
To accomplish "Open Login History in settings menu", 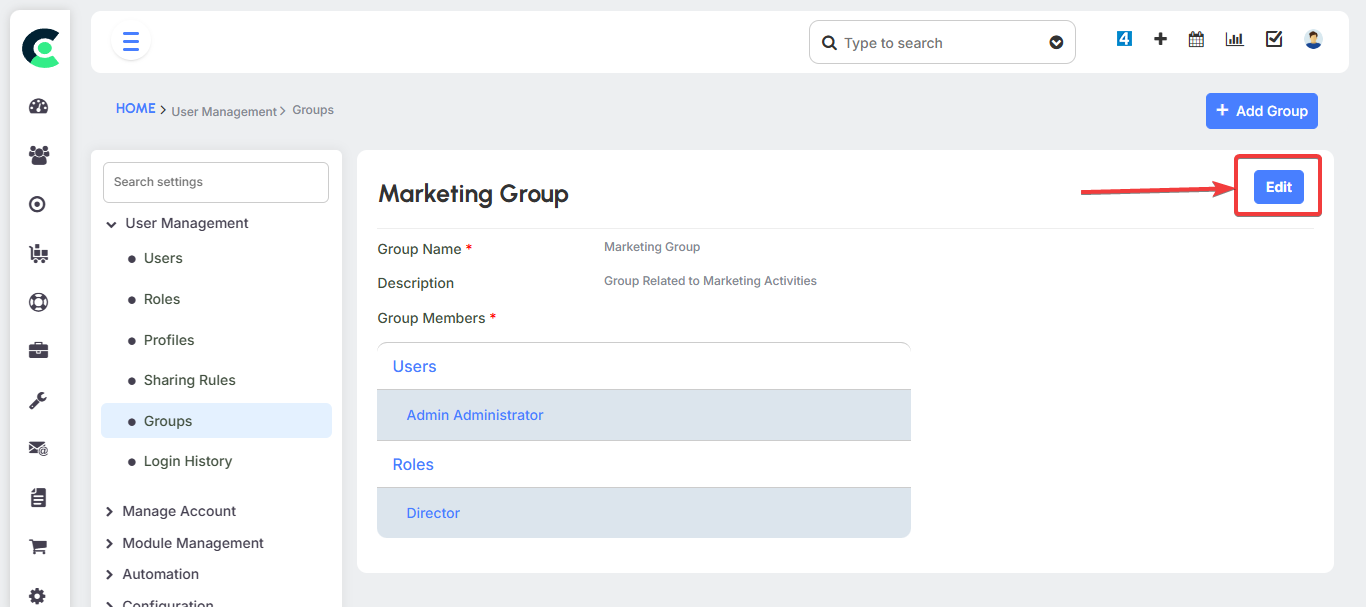I will tap(187, 461).
